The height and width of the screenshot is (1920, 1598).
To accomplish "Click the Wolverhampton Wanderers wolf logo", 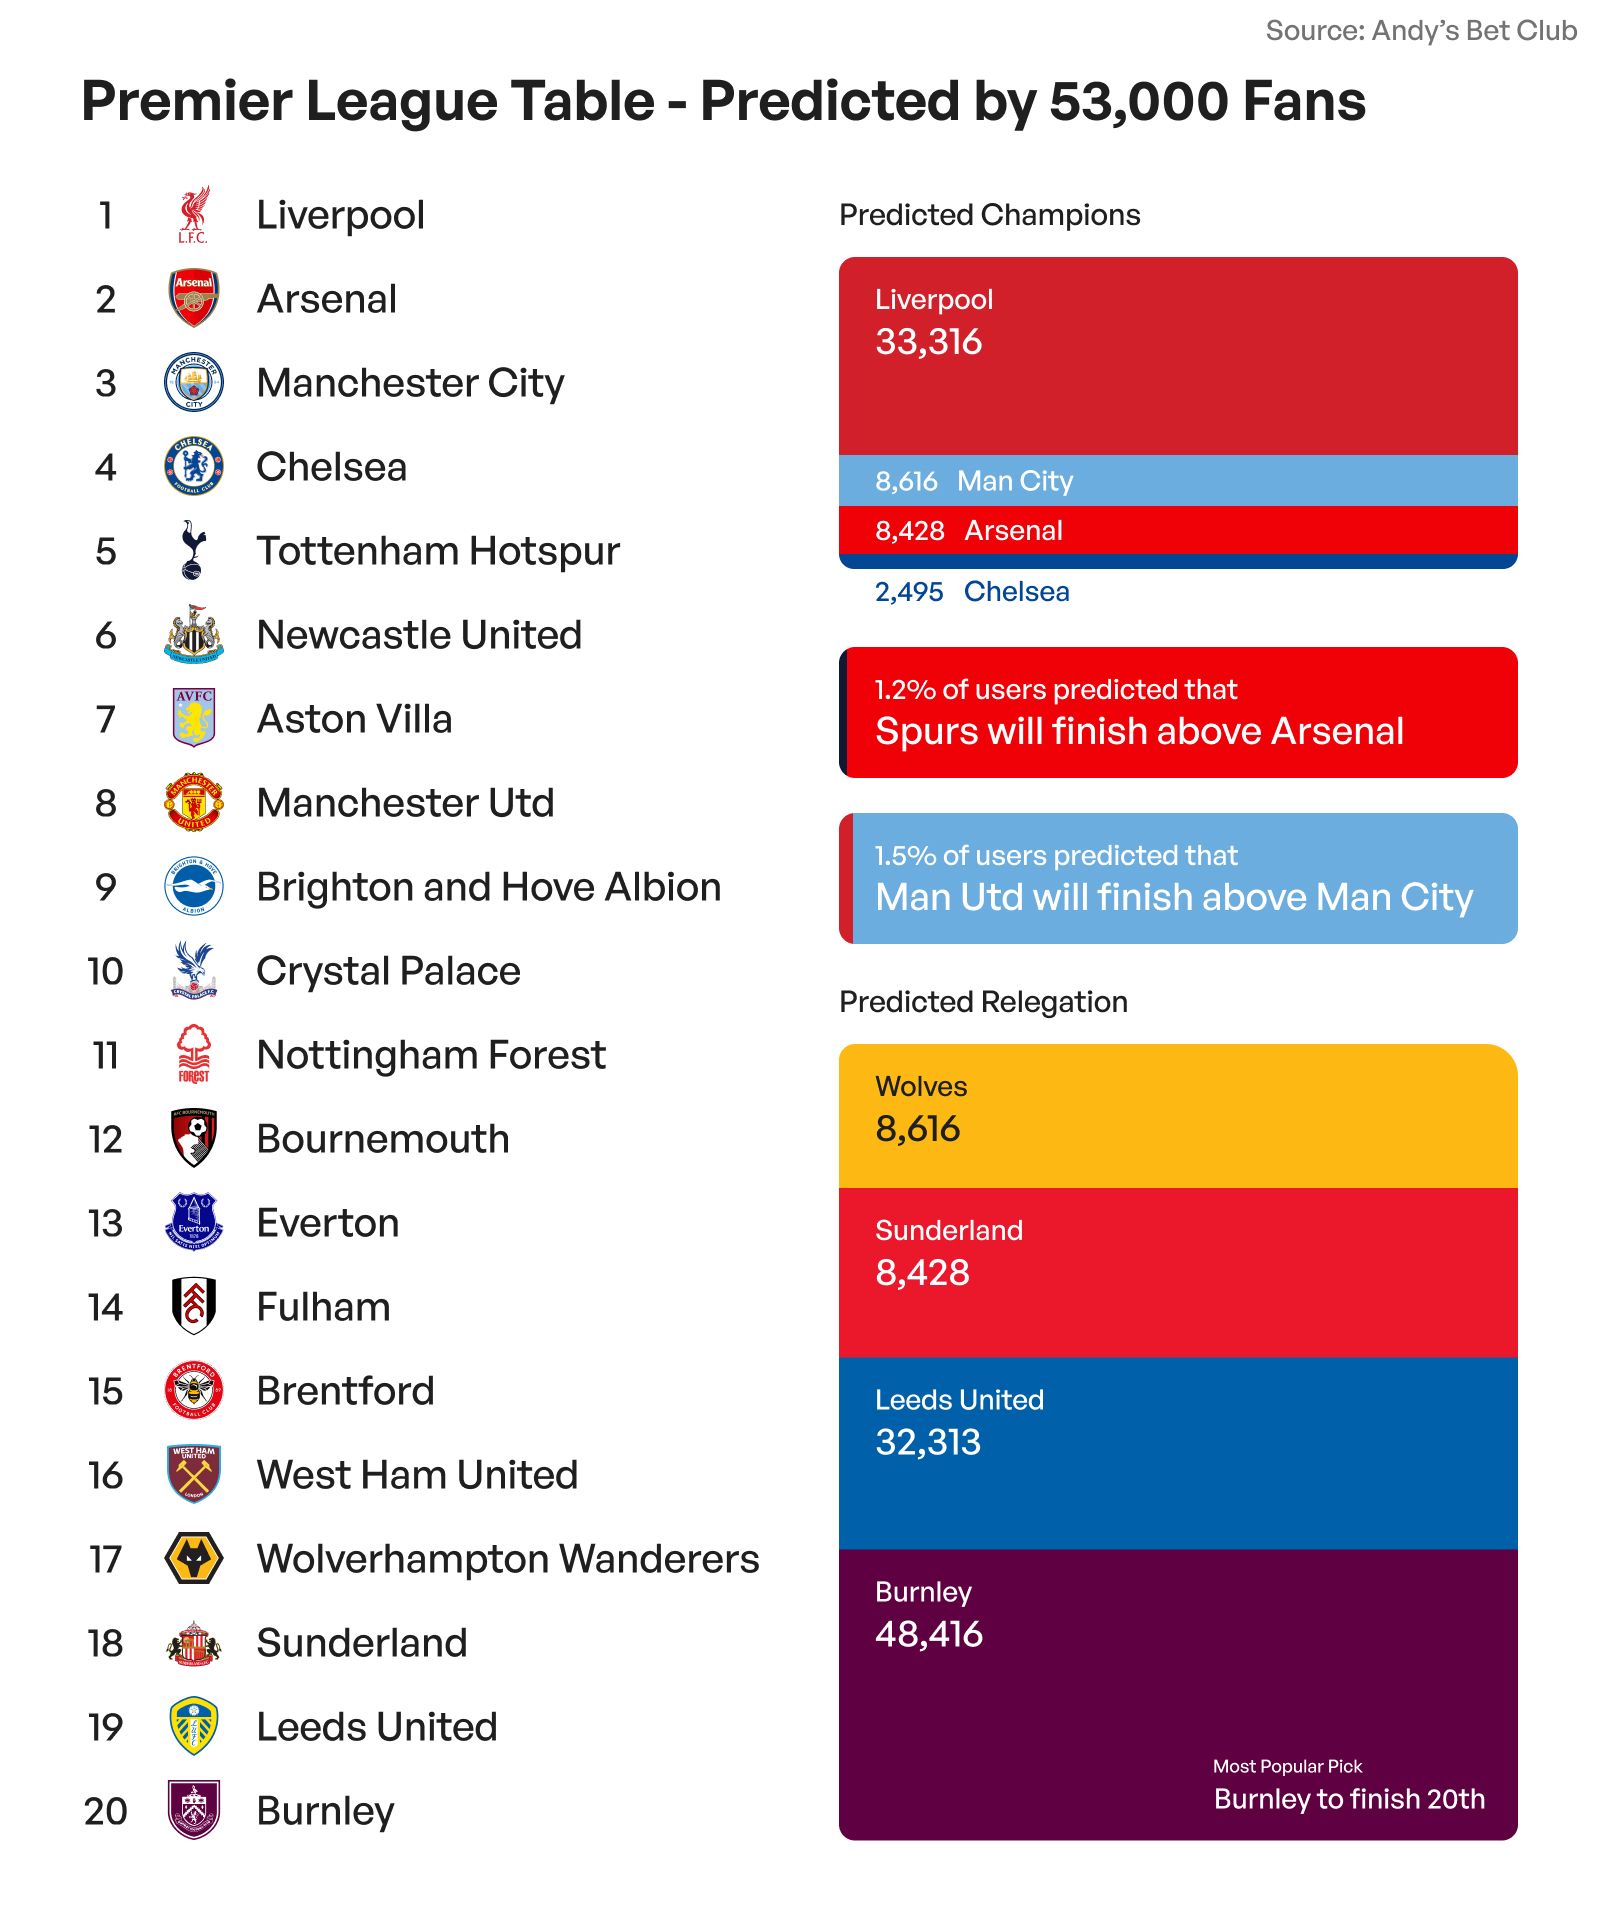I will 193,1558.
